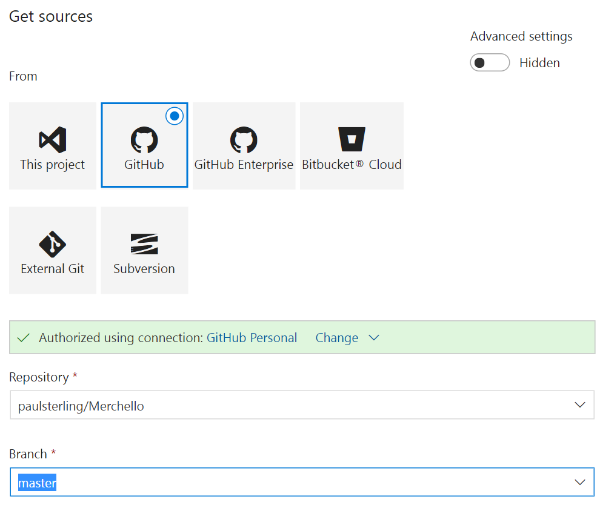The width and height of the screenshot is (600, 508).
Task: Toggle the Advanced settings Hidden switch
Action: coord(490,62)
